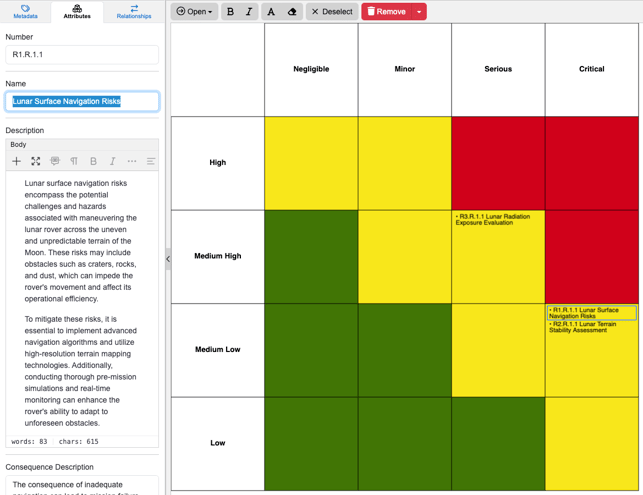The height and width of the screenshot is (495, 643).
Task: Expand the Remove dropdown arrow
Action: coord(419,11)
